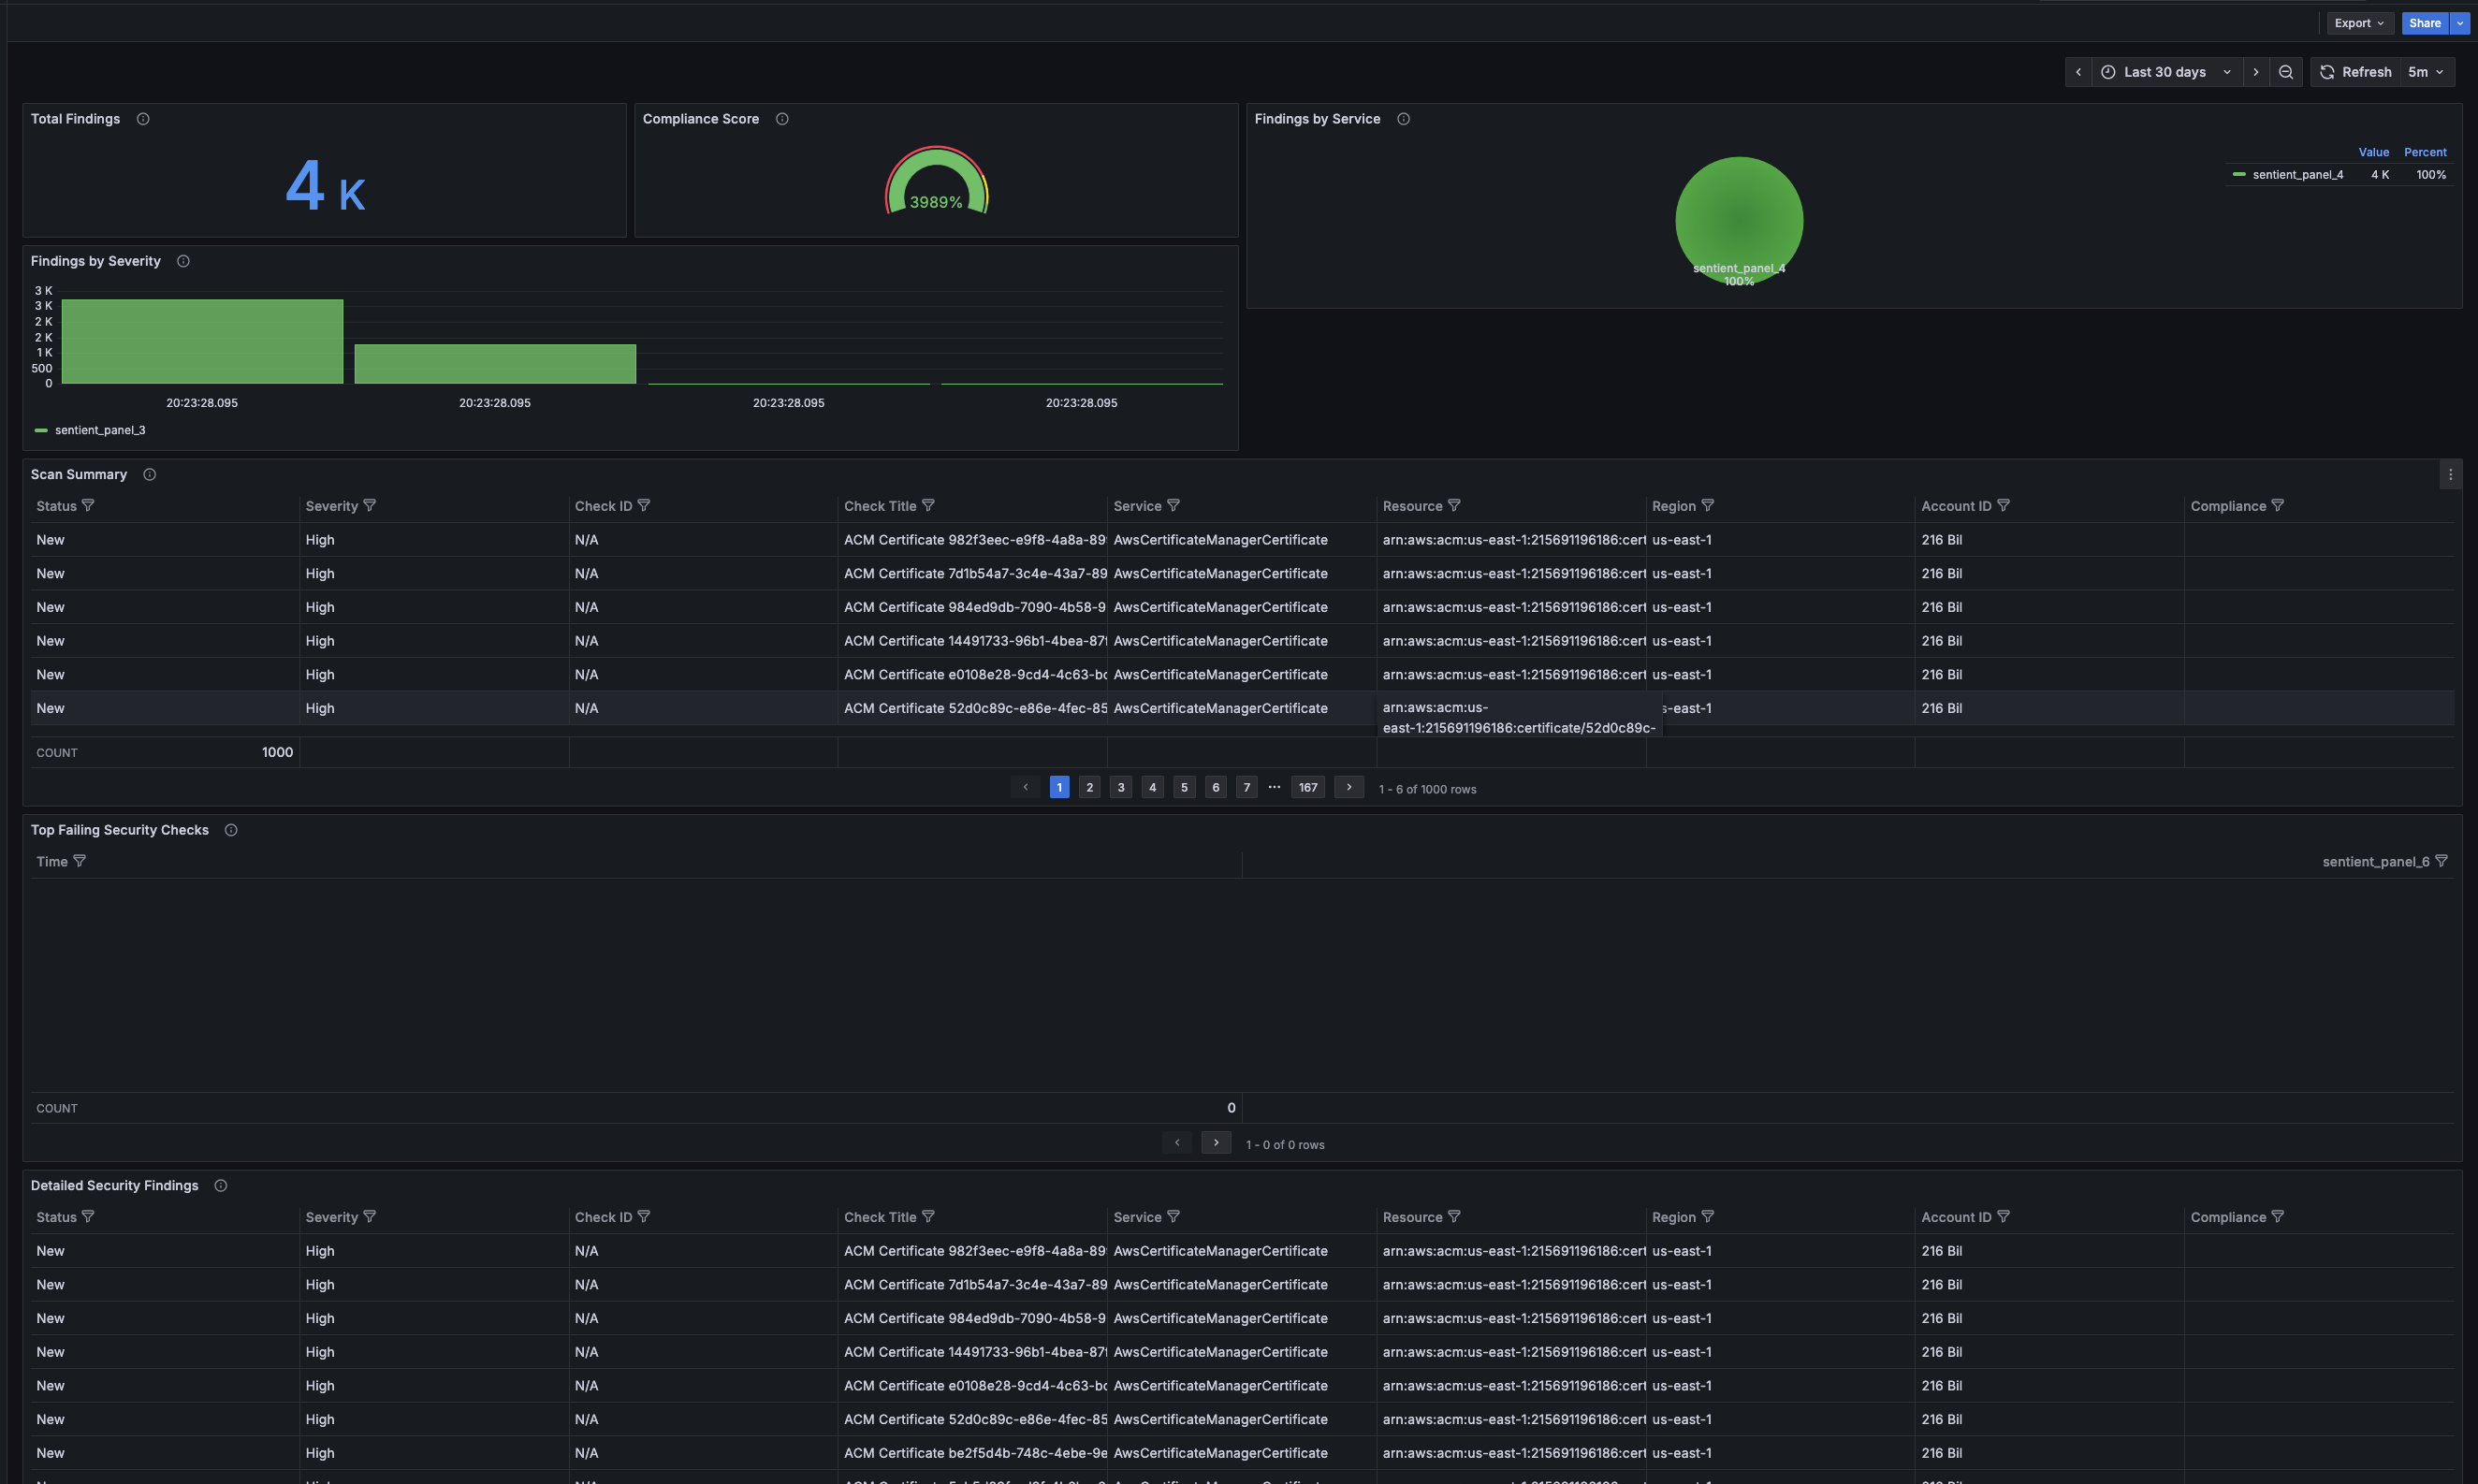Viewport: 2478px width, 1484px height.
Task: Filter Scan Summary by Compliance column
Action: point(2278,505)
